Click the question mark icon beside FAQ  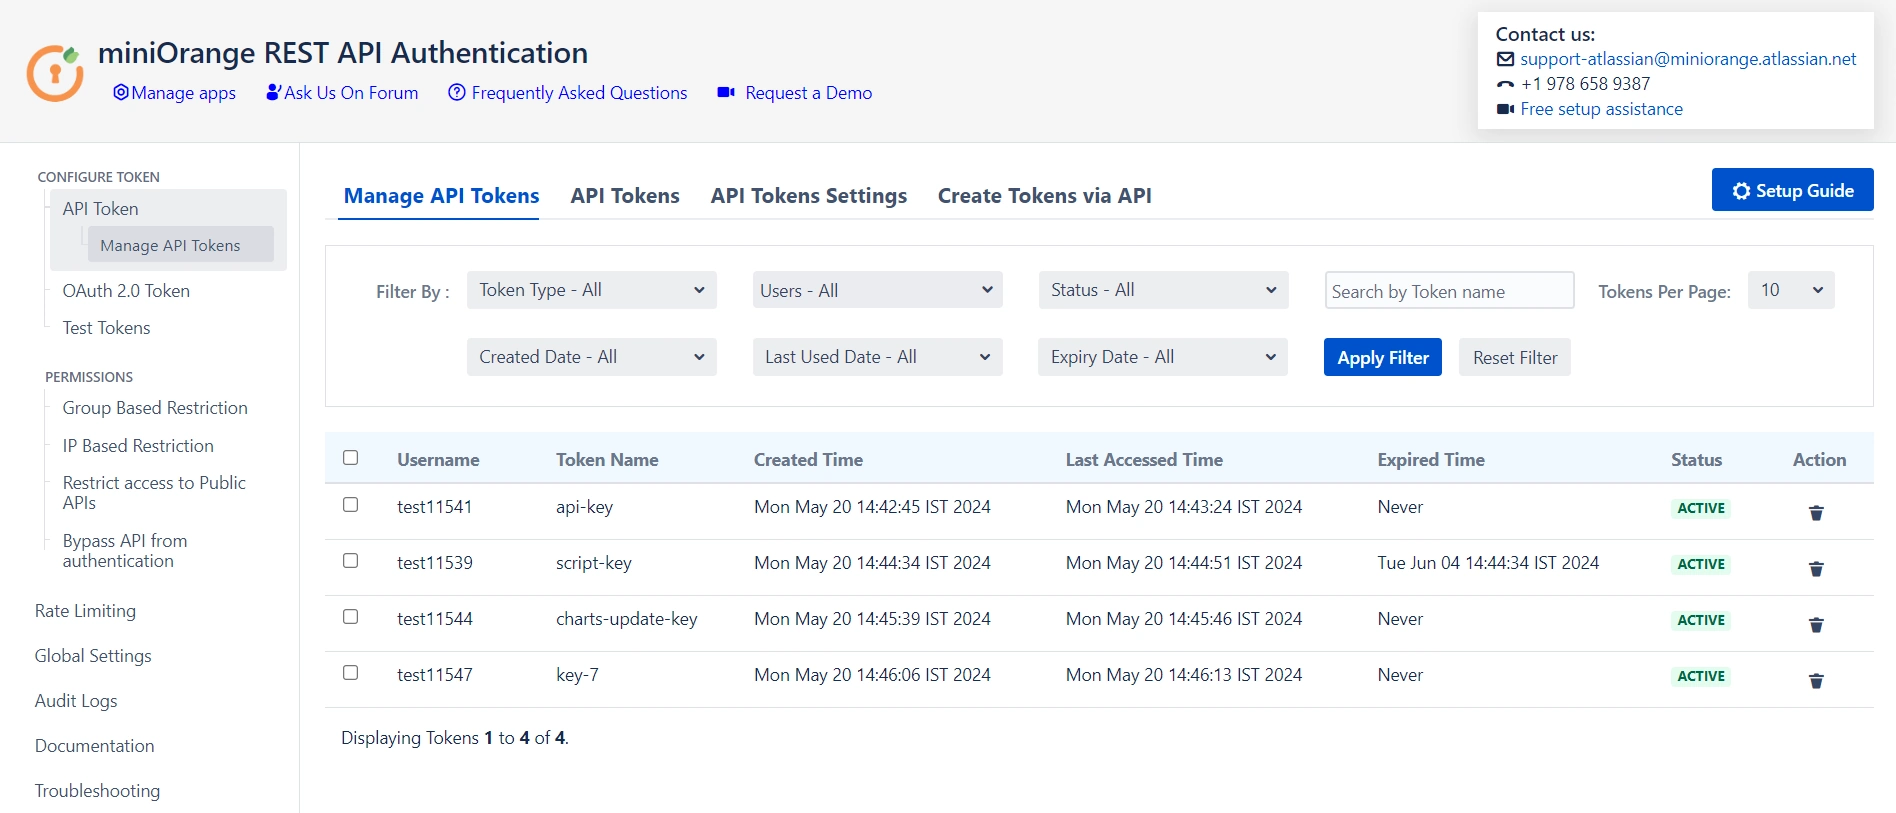tap(457, 92)
